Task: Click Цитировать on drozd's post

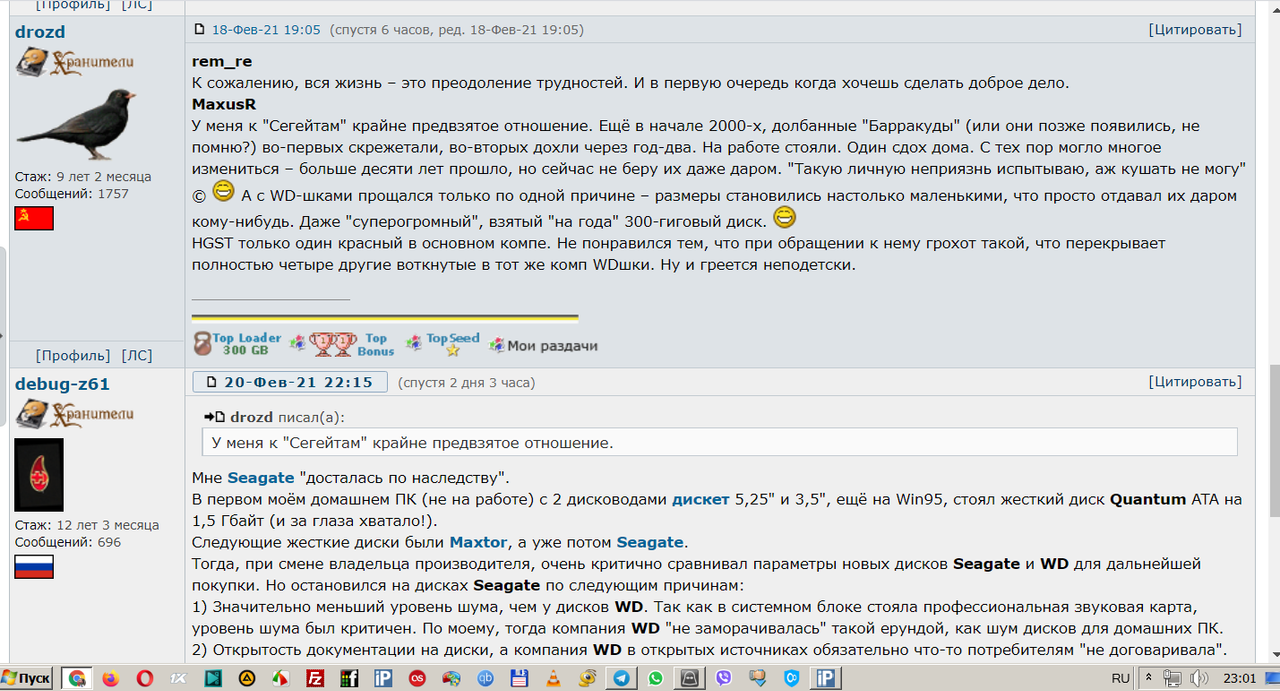Action: tap(1195, 30)
